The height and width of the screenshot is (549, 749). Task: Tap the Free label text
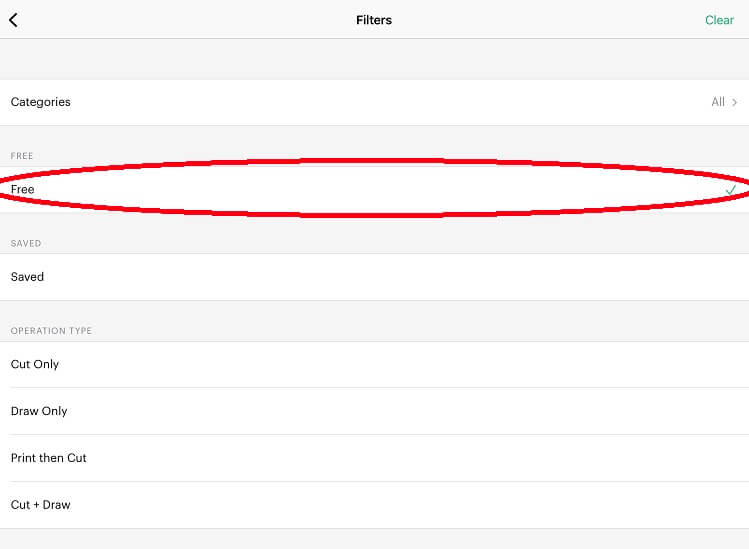coord(23,189)
